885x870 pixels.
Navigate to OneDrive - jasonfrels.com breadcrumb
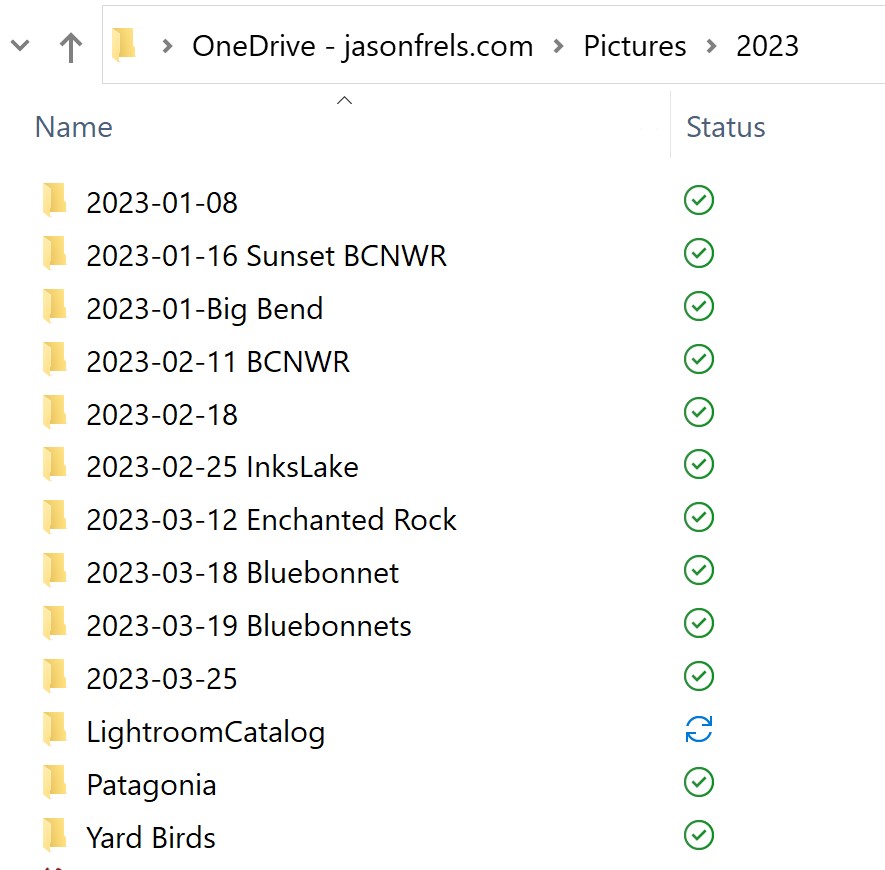pos(362,46)
